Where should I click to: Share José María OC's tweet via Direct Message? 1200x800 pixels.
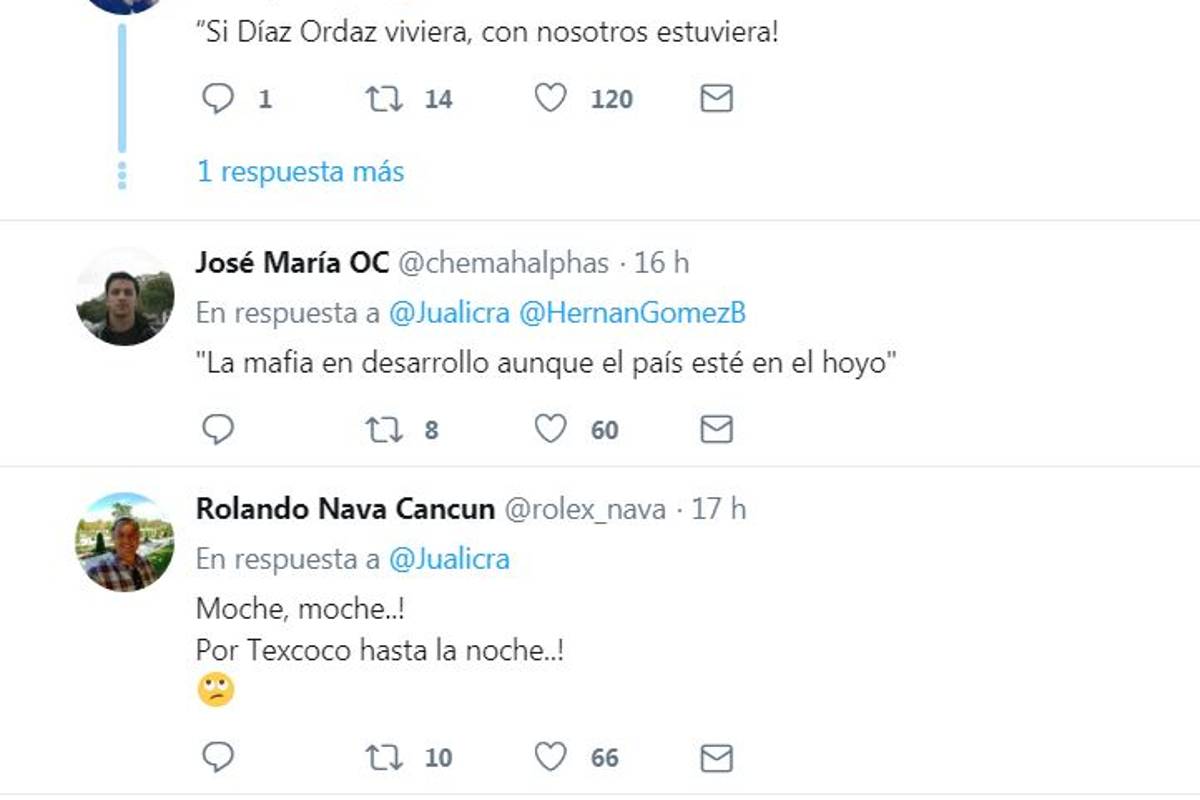click(x=715, y=429)
